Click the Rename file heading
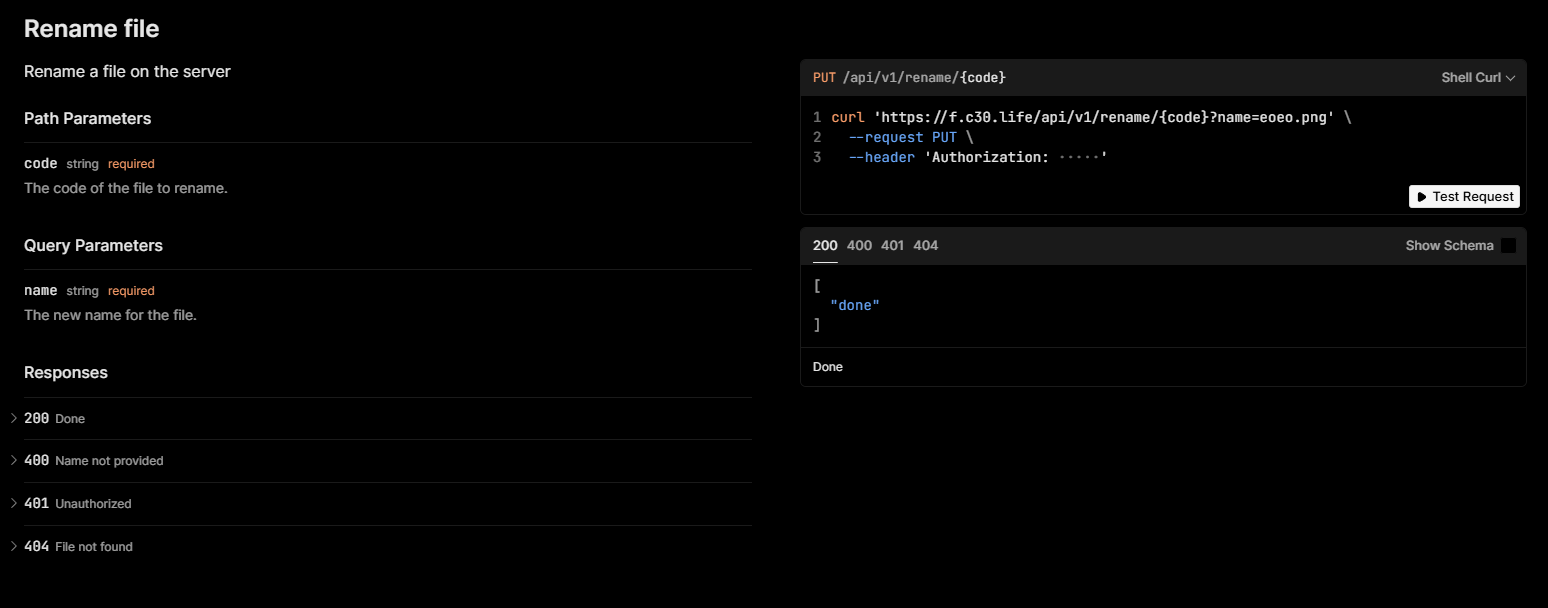The height and width of the screenshot is (608, 1548). [91, 29]
